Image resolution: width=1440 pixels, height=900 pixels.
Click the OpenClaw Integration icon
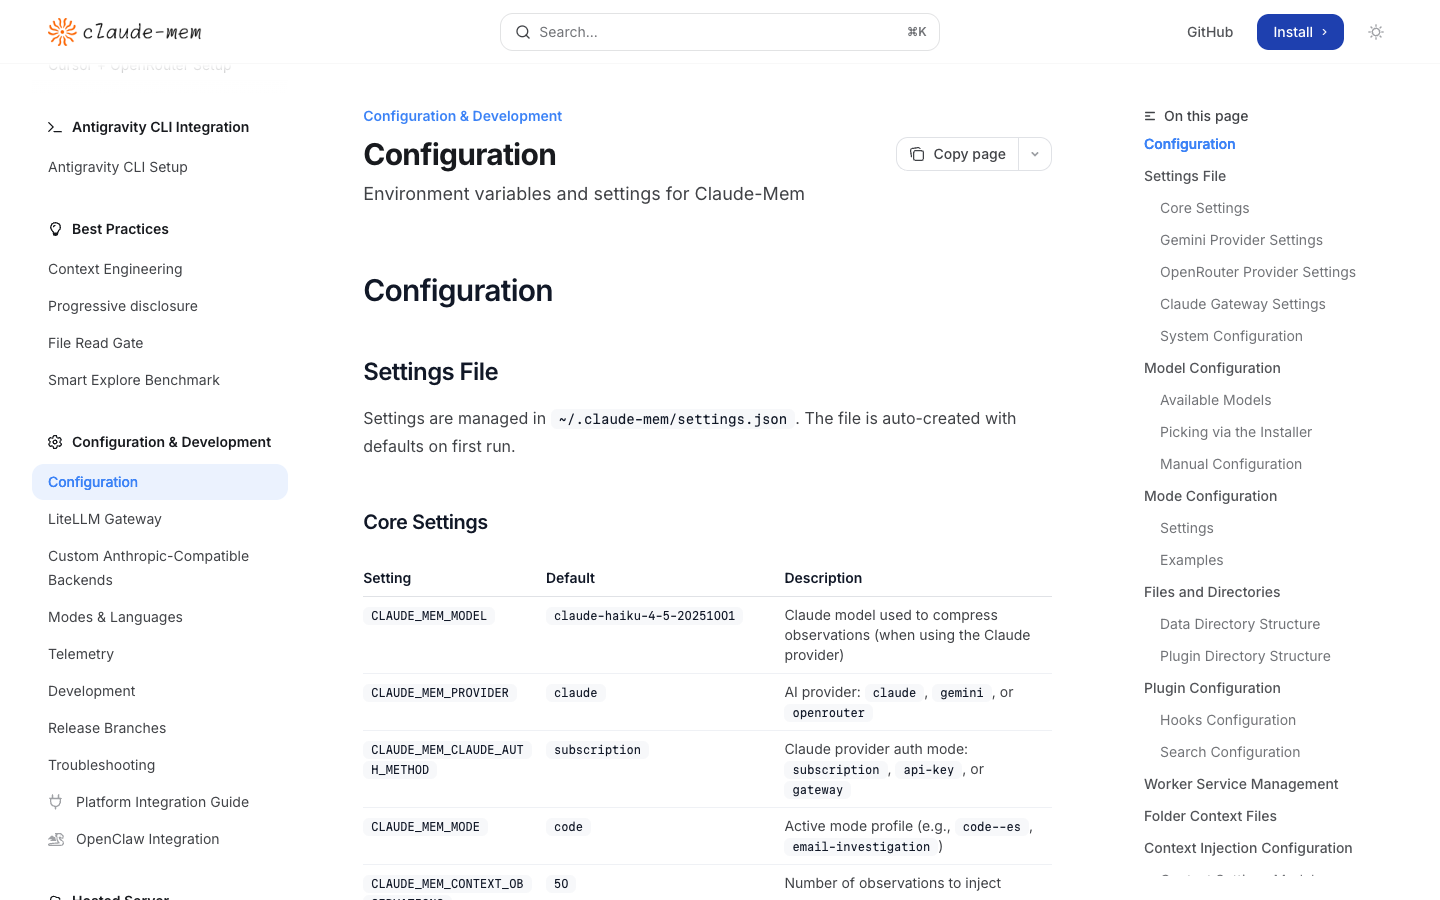tap(56, 839)
